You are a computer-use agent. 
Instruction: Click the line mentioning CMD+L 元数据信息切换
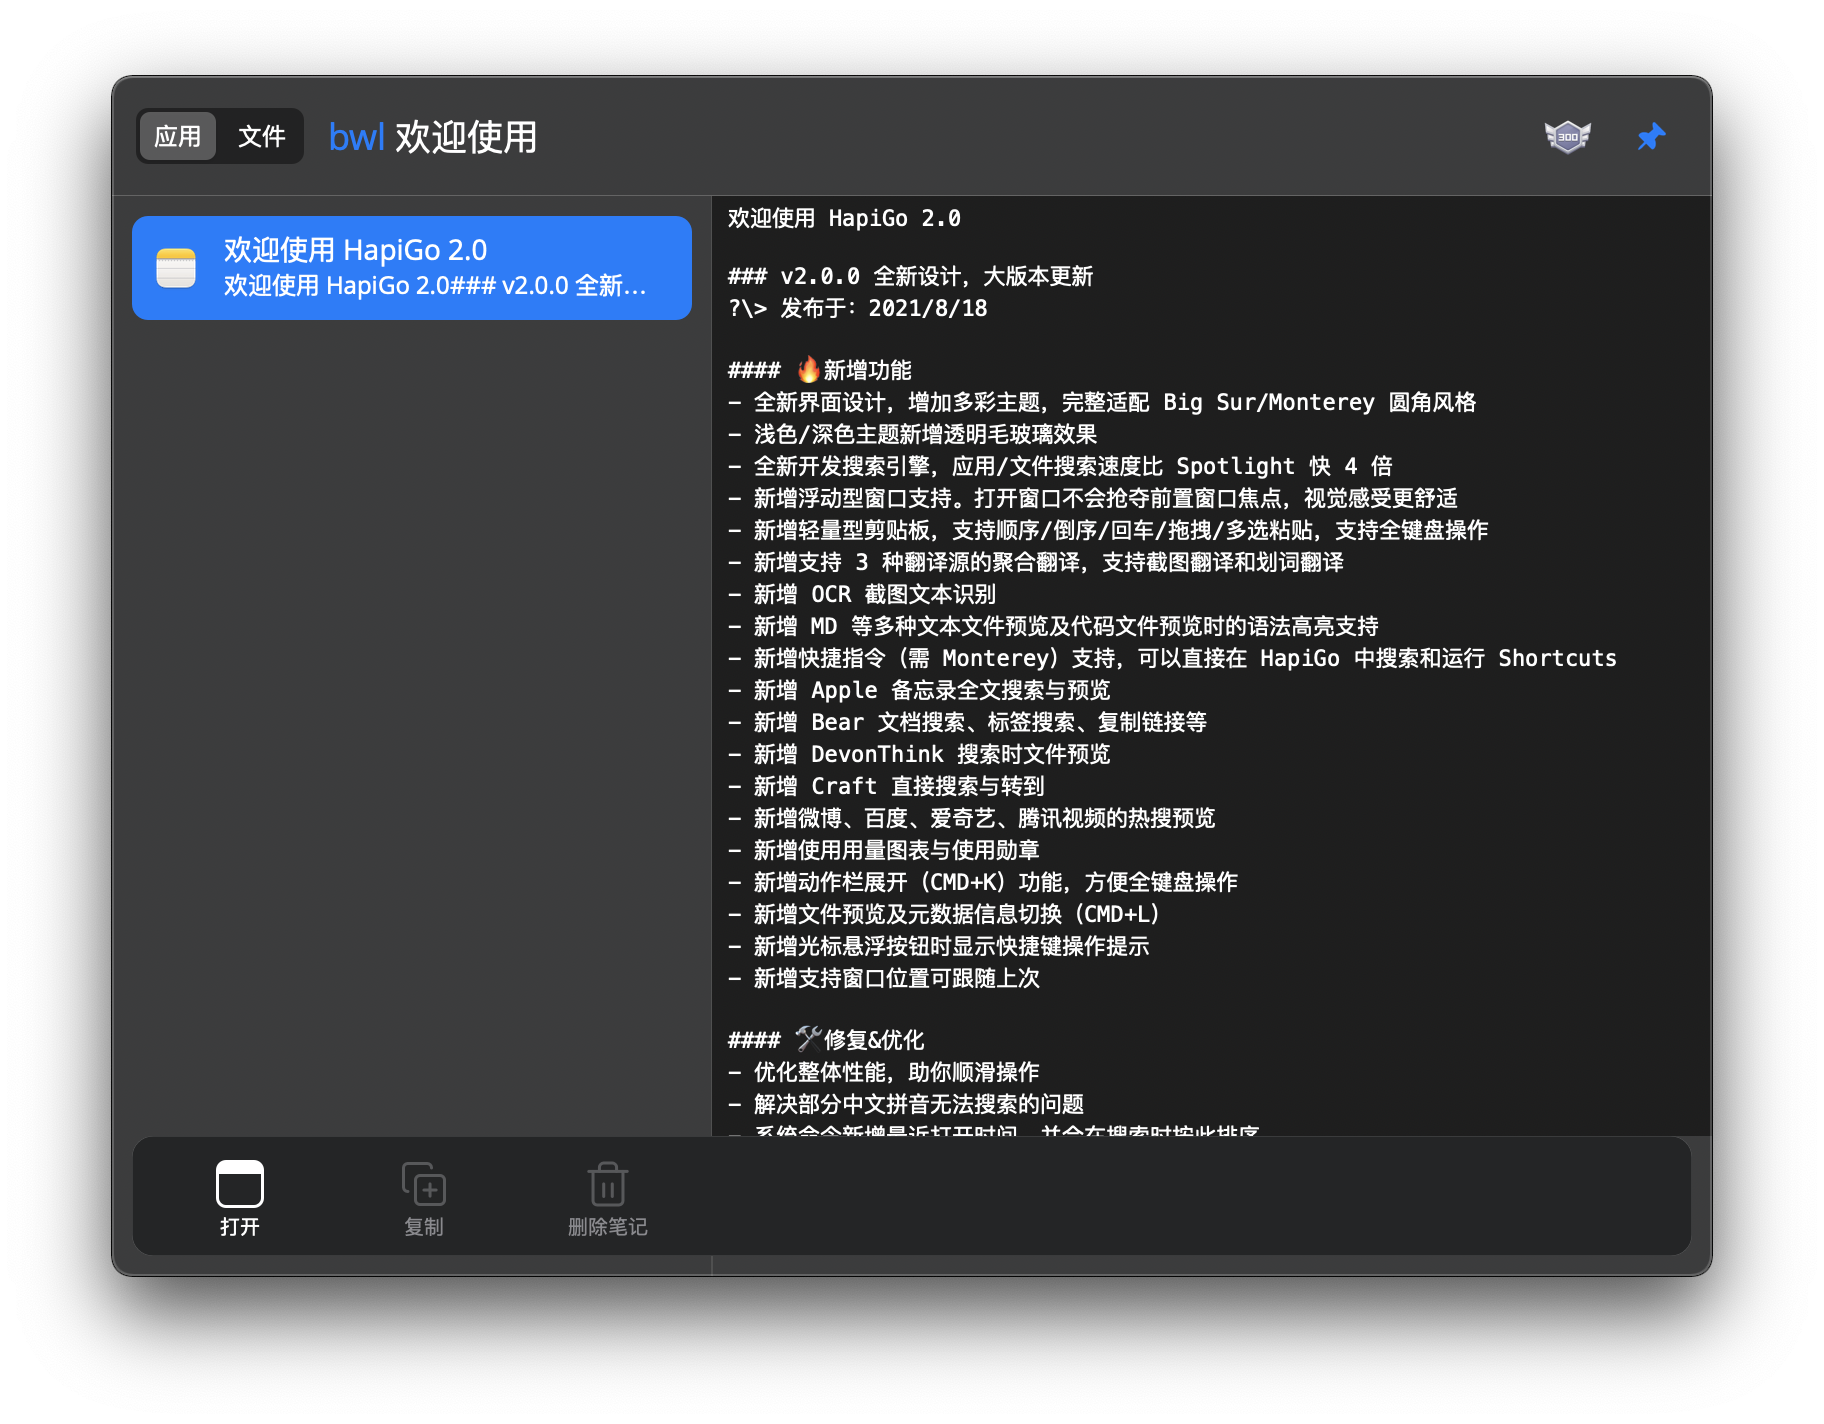click(x=944, y=914)
